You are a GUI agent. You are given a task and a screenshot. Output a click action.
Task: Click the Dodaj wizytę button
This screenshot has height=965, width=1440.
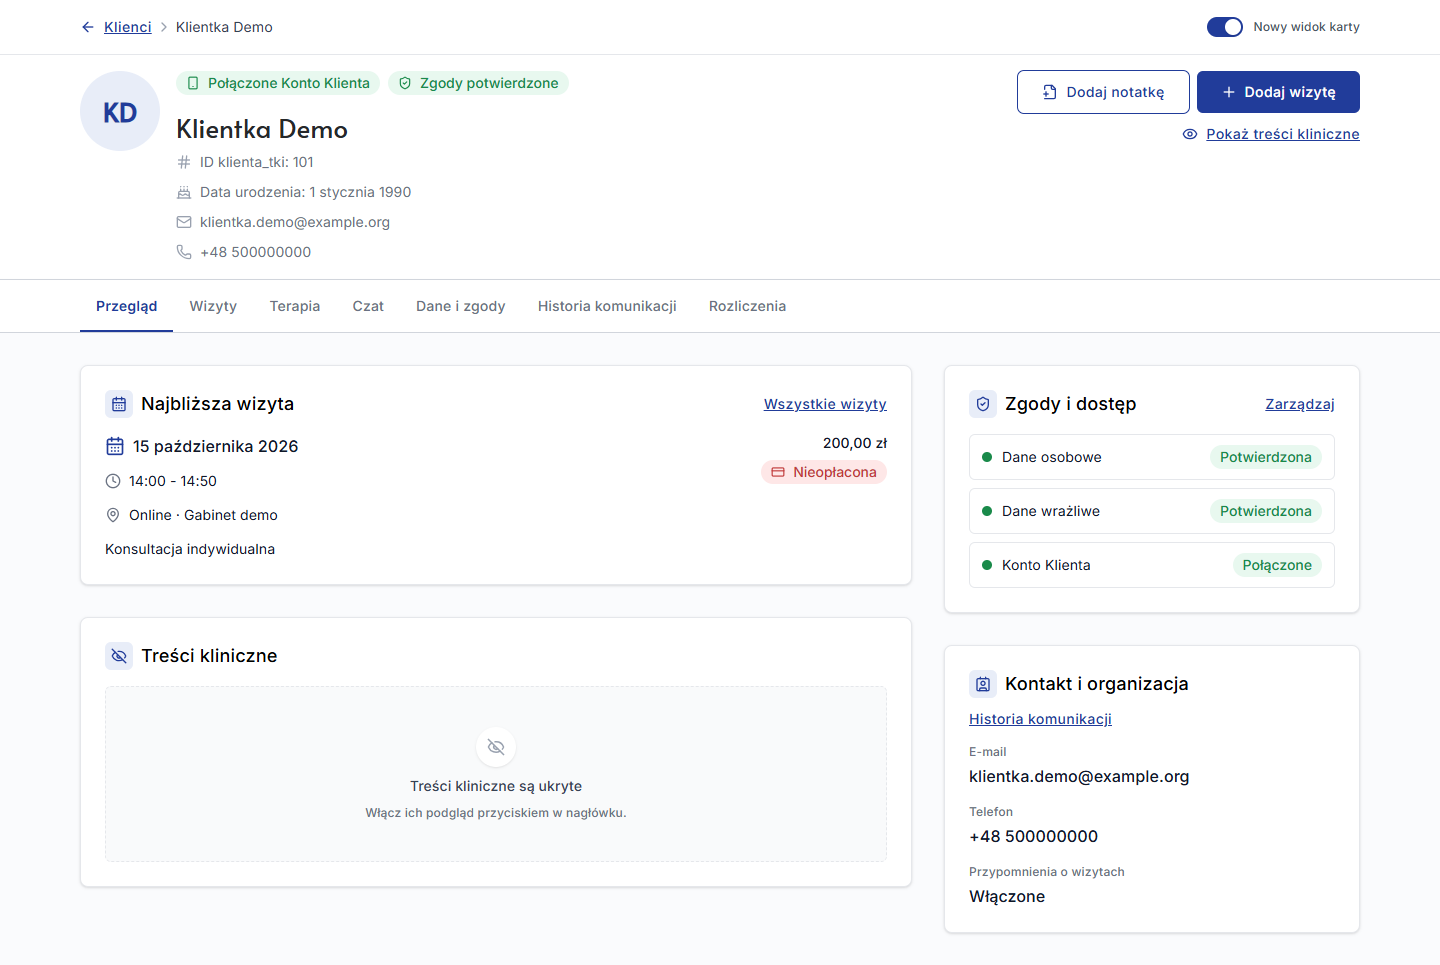coord(1278,92)
